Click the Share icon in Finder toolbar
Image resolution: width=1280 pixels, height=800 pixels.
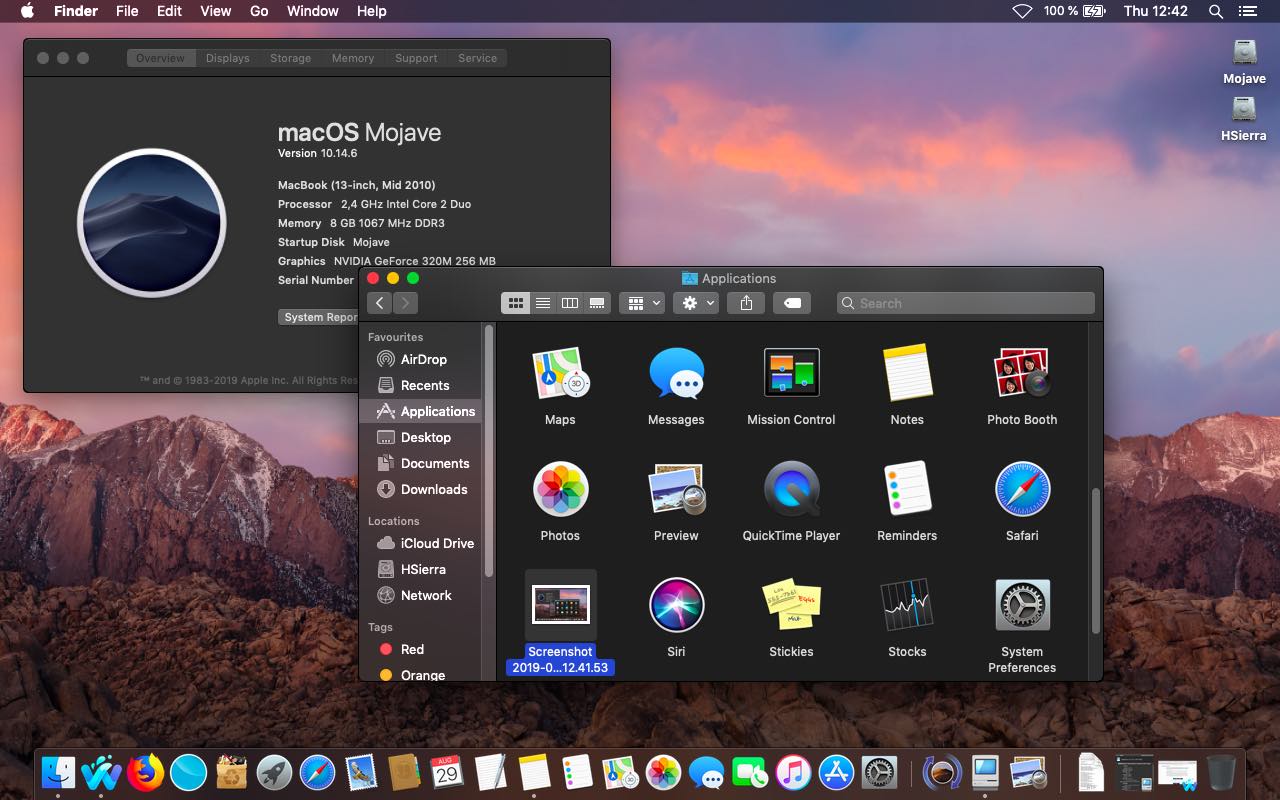pyautogui.click(x=745, y=302)
